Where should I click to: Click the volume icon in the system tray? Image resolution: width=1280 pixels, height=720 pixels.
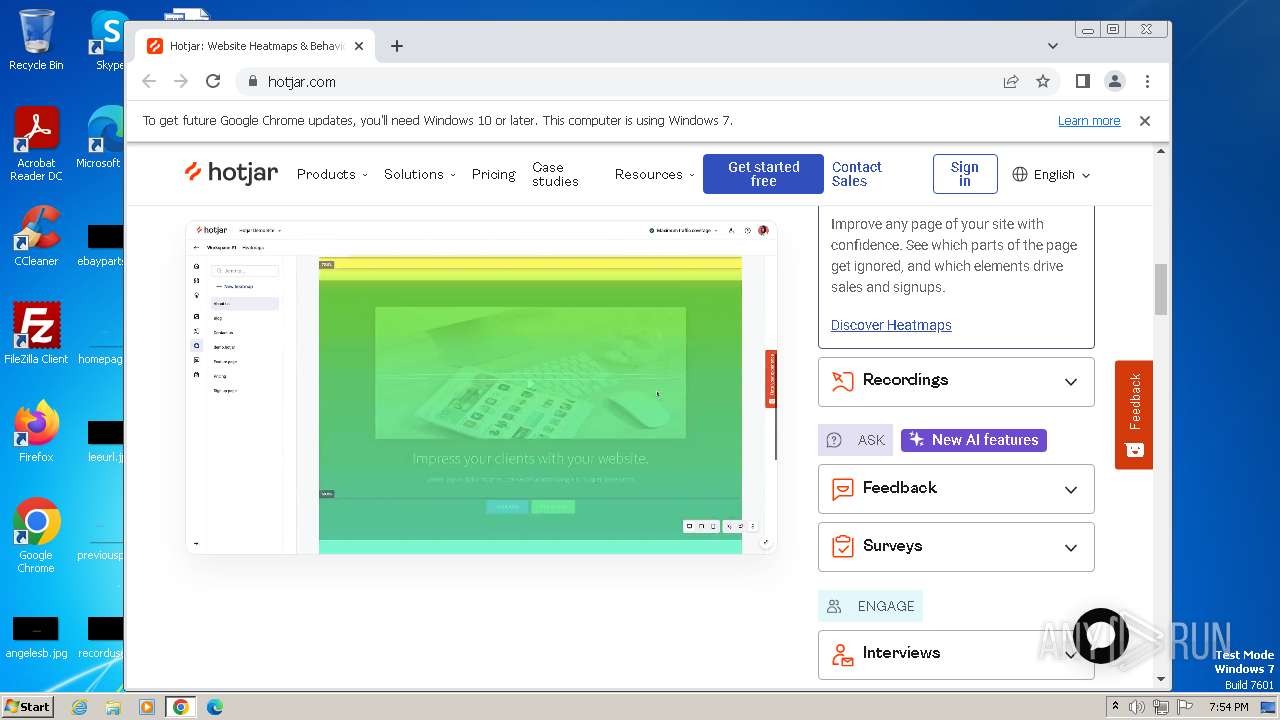pyautogui.click(x=1137, y=707)
